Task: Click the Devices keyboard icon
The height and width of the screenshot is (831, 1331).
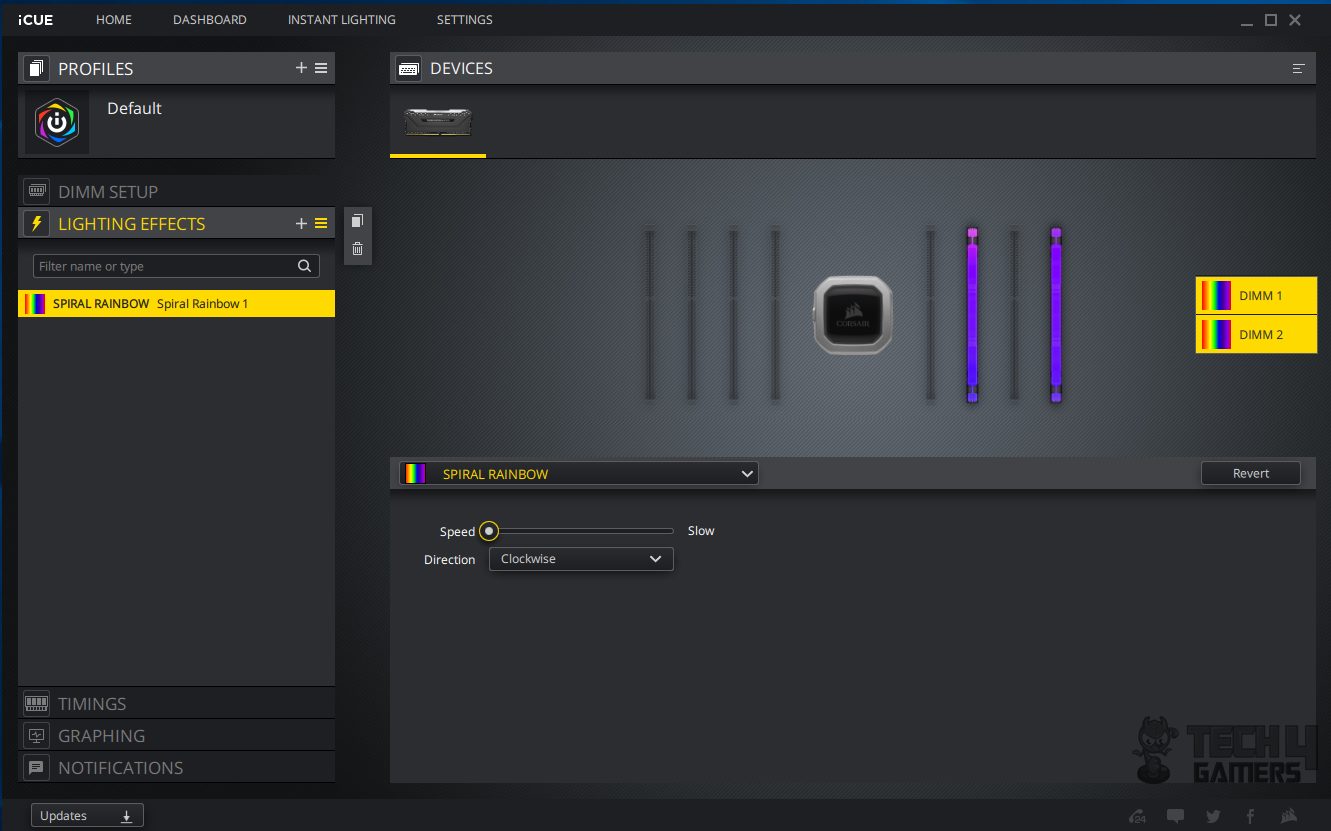Action: [408, 69]
